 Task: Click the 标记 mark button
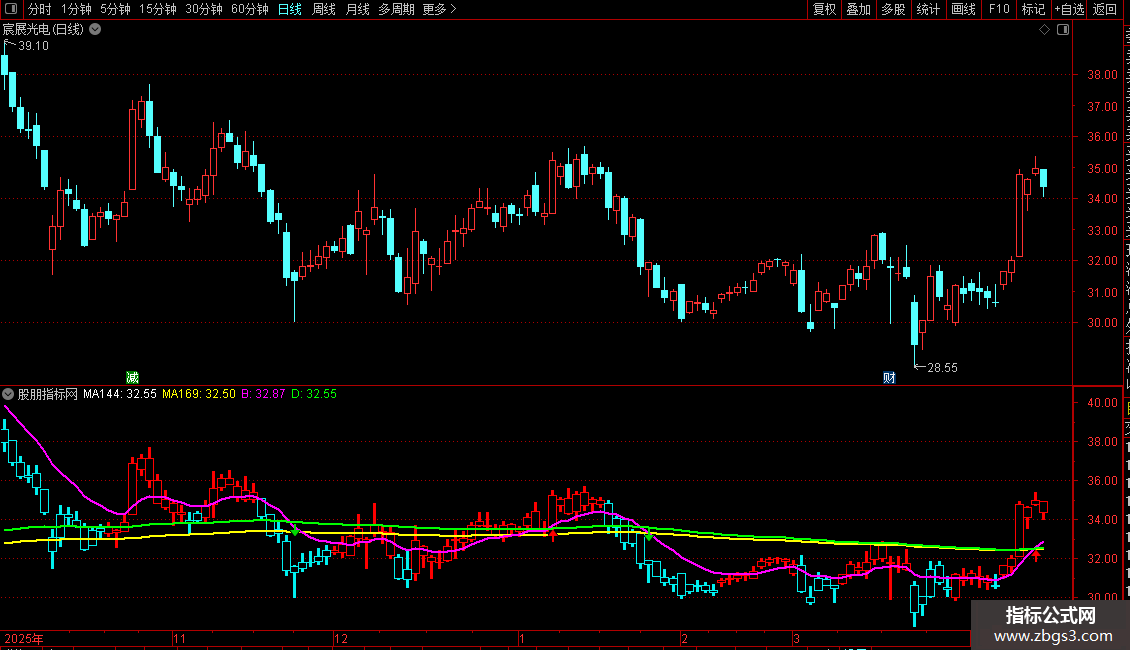(x=1033, y=9)
